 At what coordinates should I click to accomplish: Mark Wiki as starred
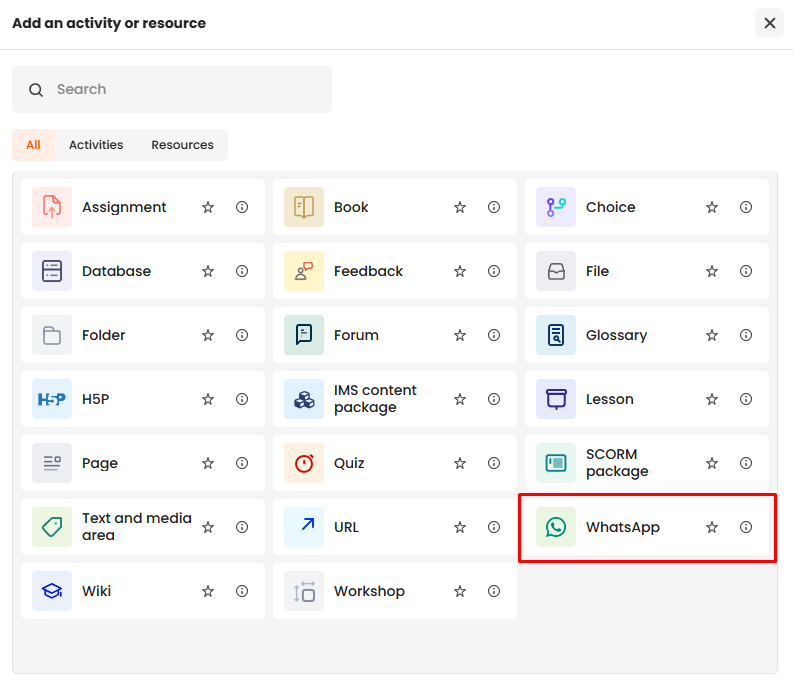click(x=208, y=591)
